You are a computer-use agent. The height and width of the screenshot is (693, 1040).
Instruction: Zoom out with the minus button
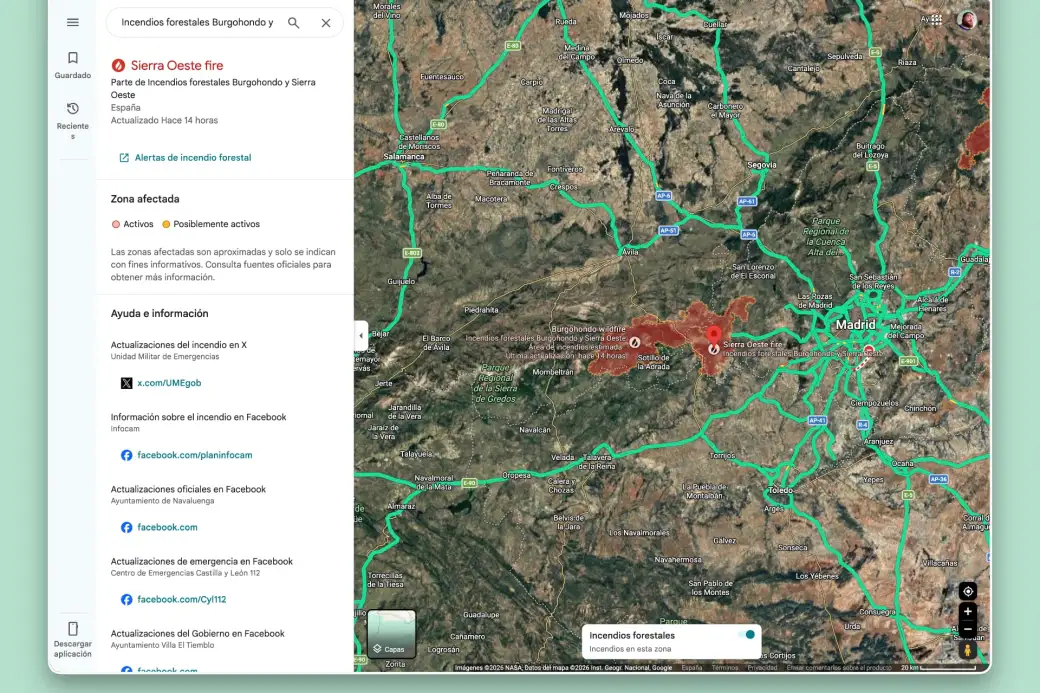[x=968, y=629]
